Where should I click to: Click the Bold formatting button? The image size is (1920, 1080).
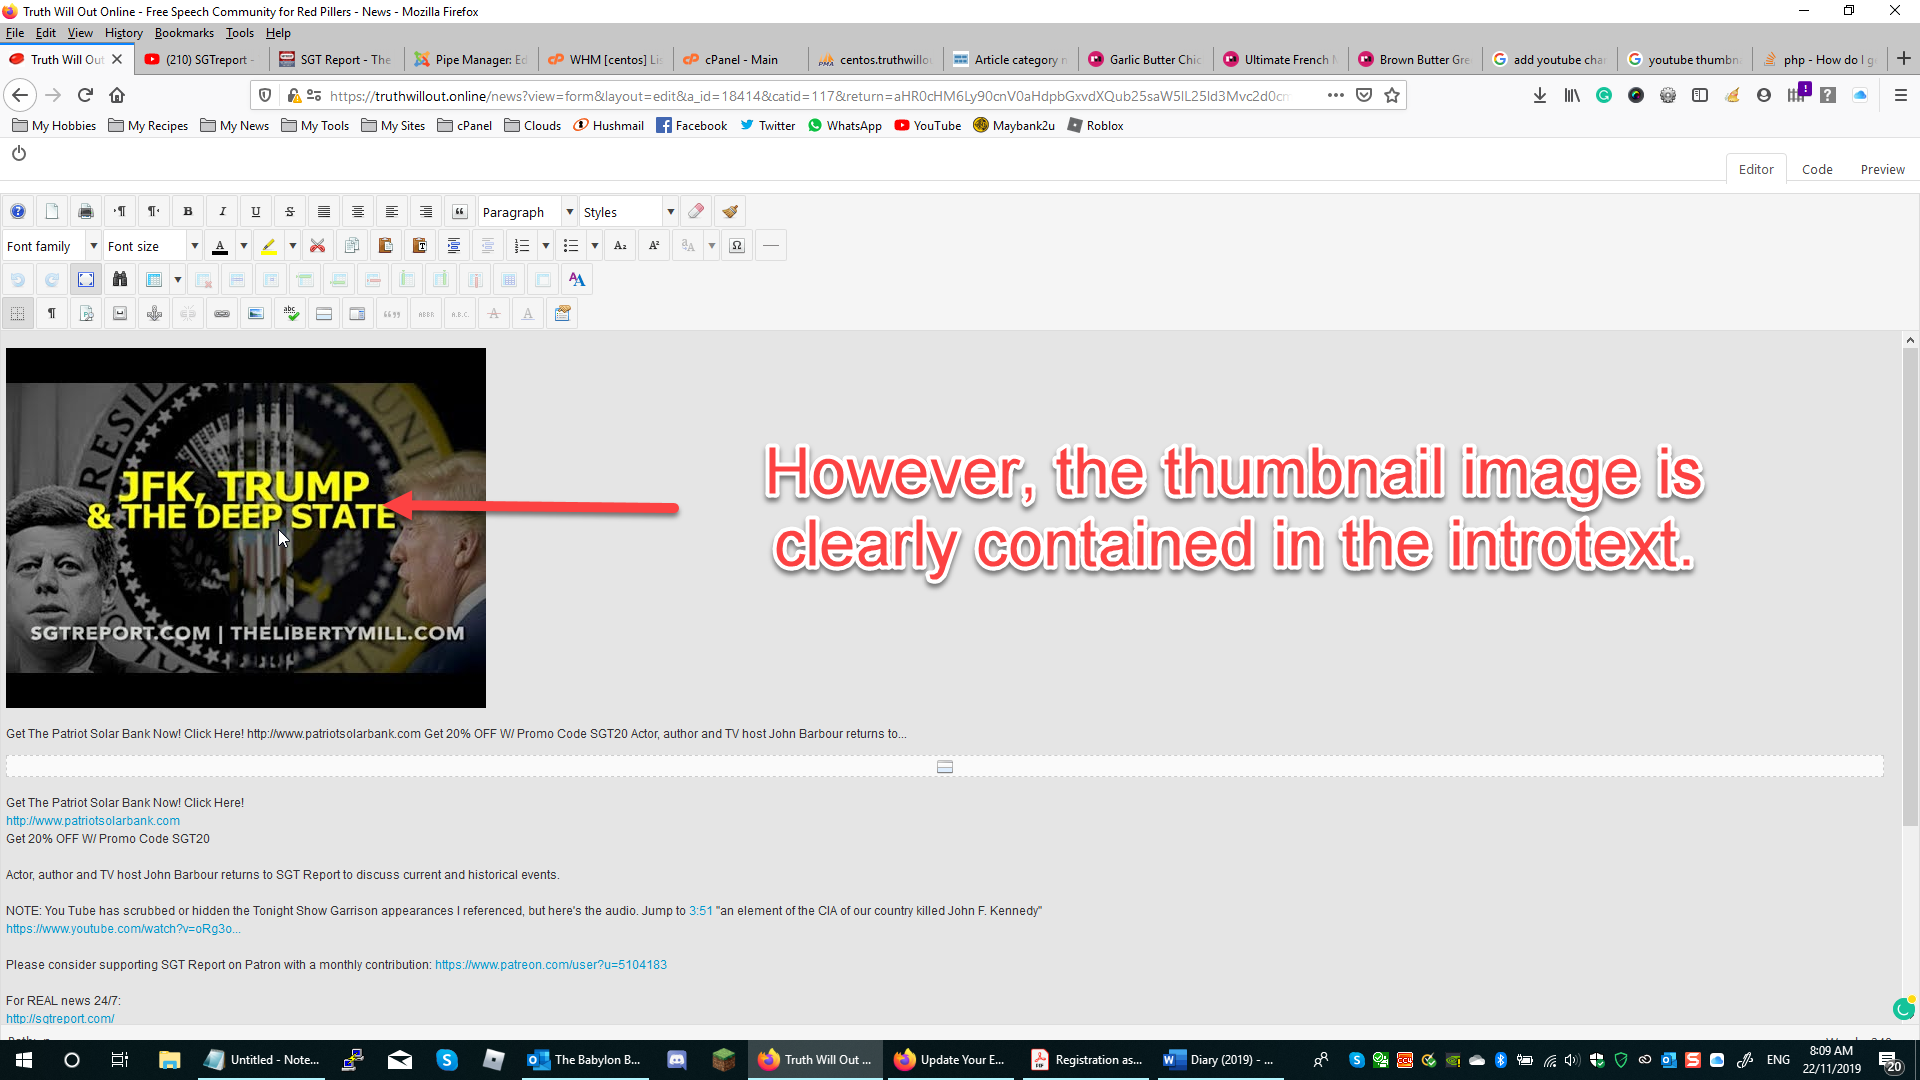(187, 212)
